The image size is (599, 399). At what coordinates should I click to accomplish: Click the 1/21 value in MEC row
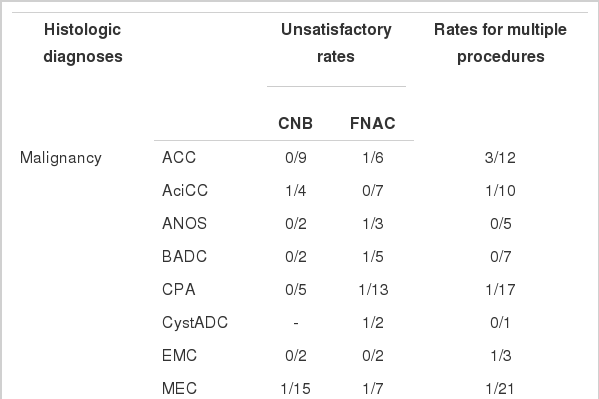point(500,389)
